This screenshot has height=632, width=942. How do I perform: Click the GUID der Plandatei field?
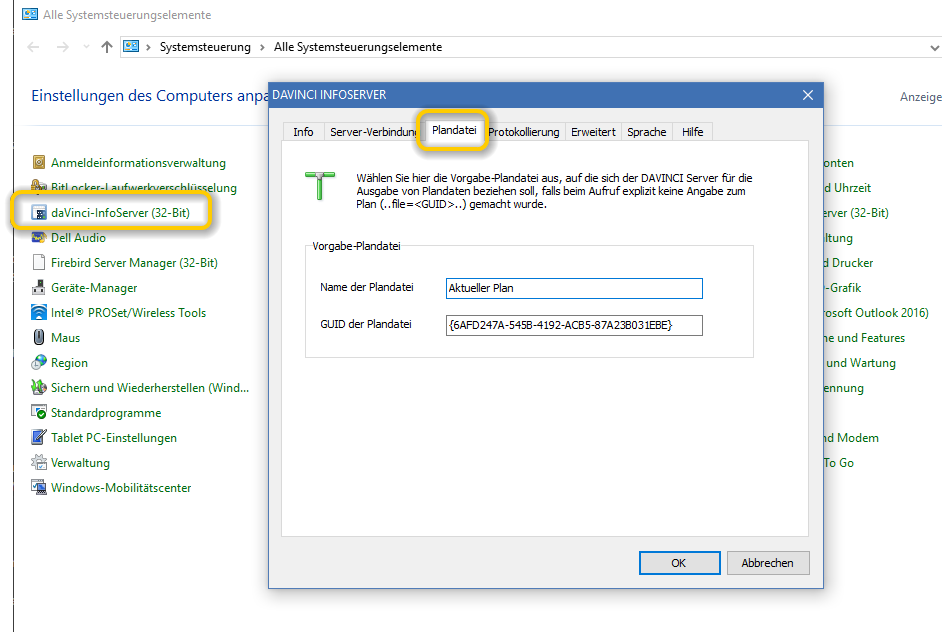coord(574,325)
